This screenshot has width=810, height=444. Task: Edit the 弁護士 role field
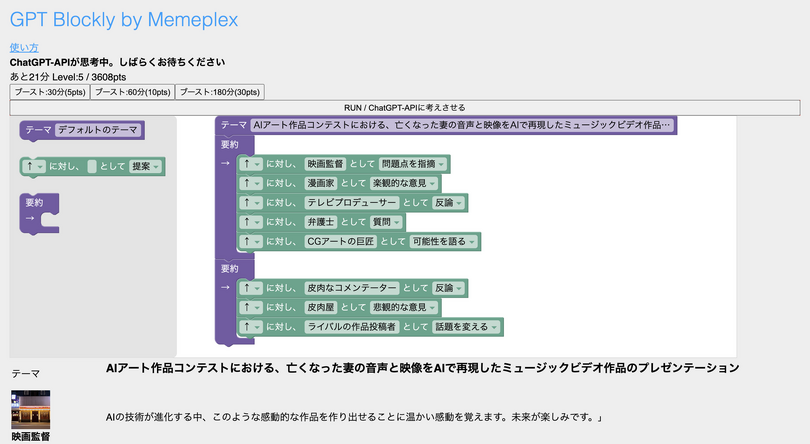(321, 222)
